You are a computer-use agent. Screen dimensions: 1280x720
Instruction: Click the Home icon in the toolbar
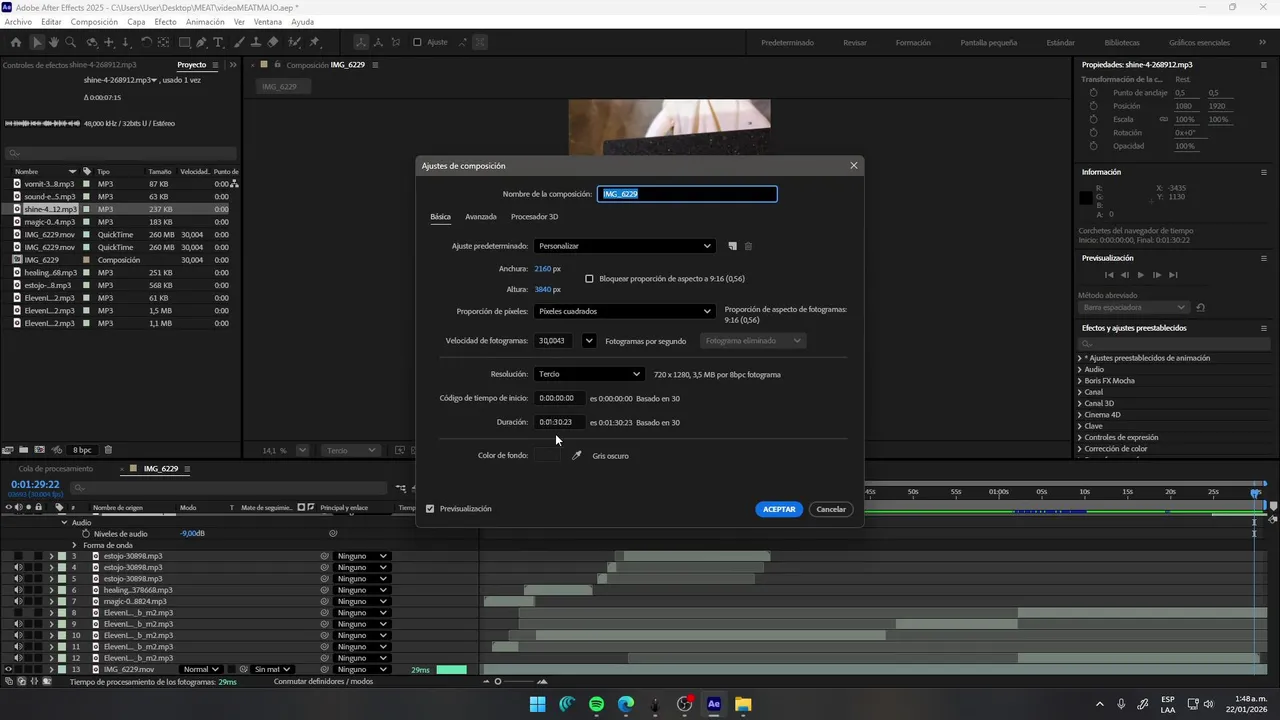click(15, 42)
